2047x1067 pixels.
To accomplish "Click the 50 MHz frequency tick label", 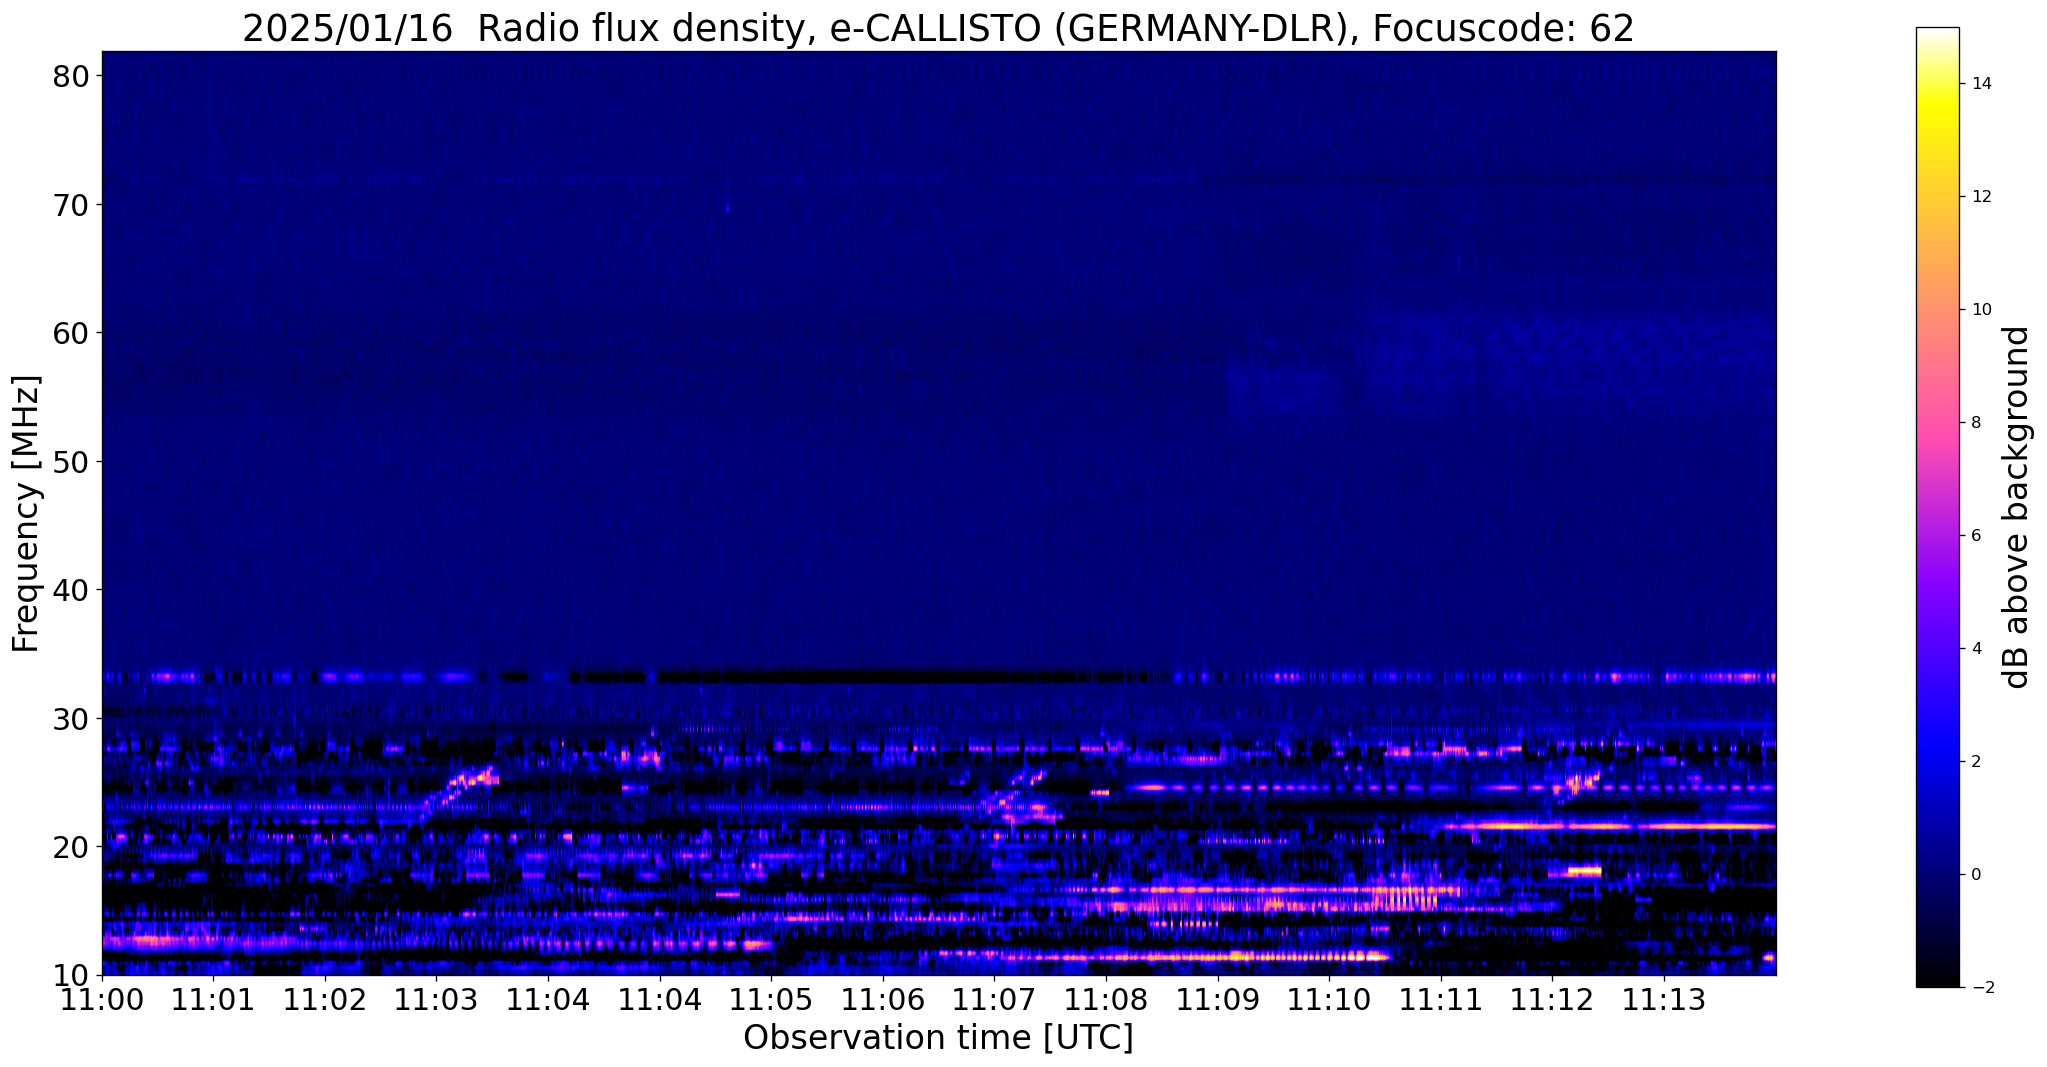I will (x=73, y=462).
